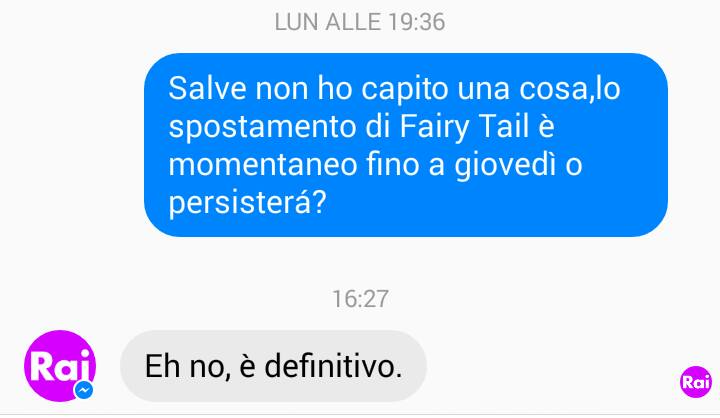Image resolution: width=720 pixels, height=418 pixels.
Task: Click the Messenger badge on Rai avatar
Action: pyautogui.click(x=84, y=390)
